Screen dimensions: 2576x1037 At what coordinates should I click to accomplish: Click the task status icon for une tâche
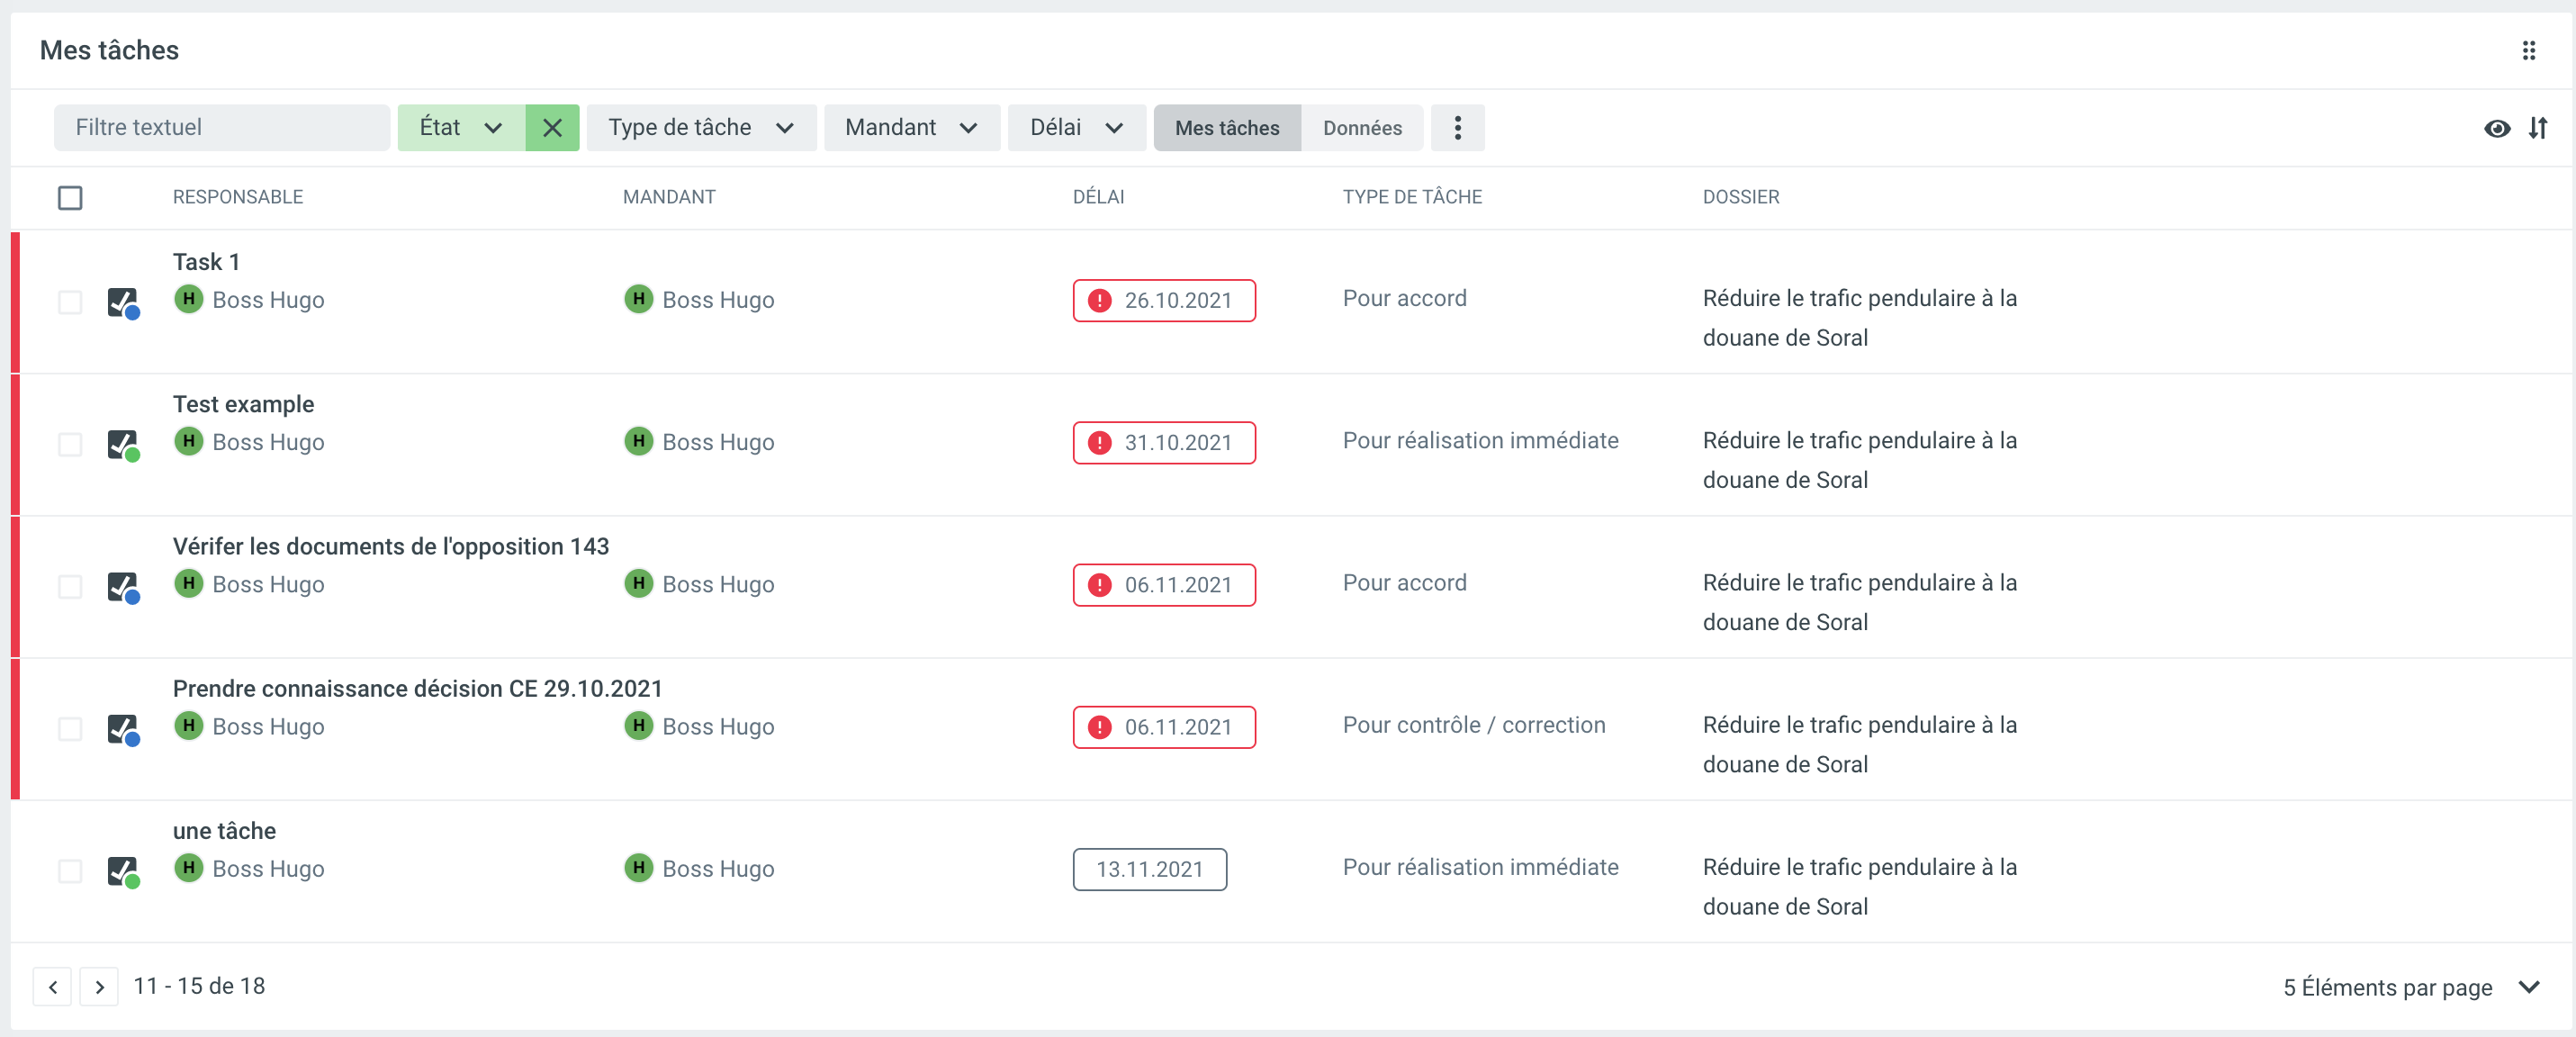point(122,871)
